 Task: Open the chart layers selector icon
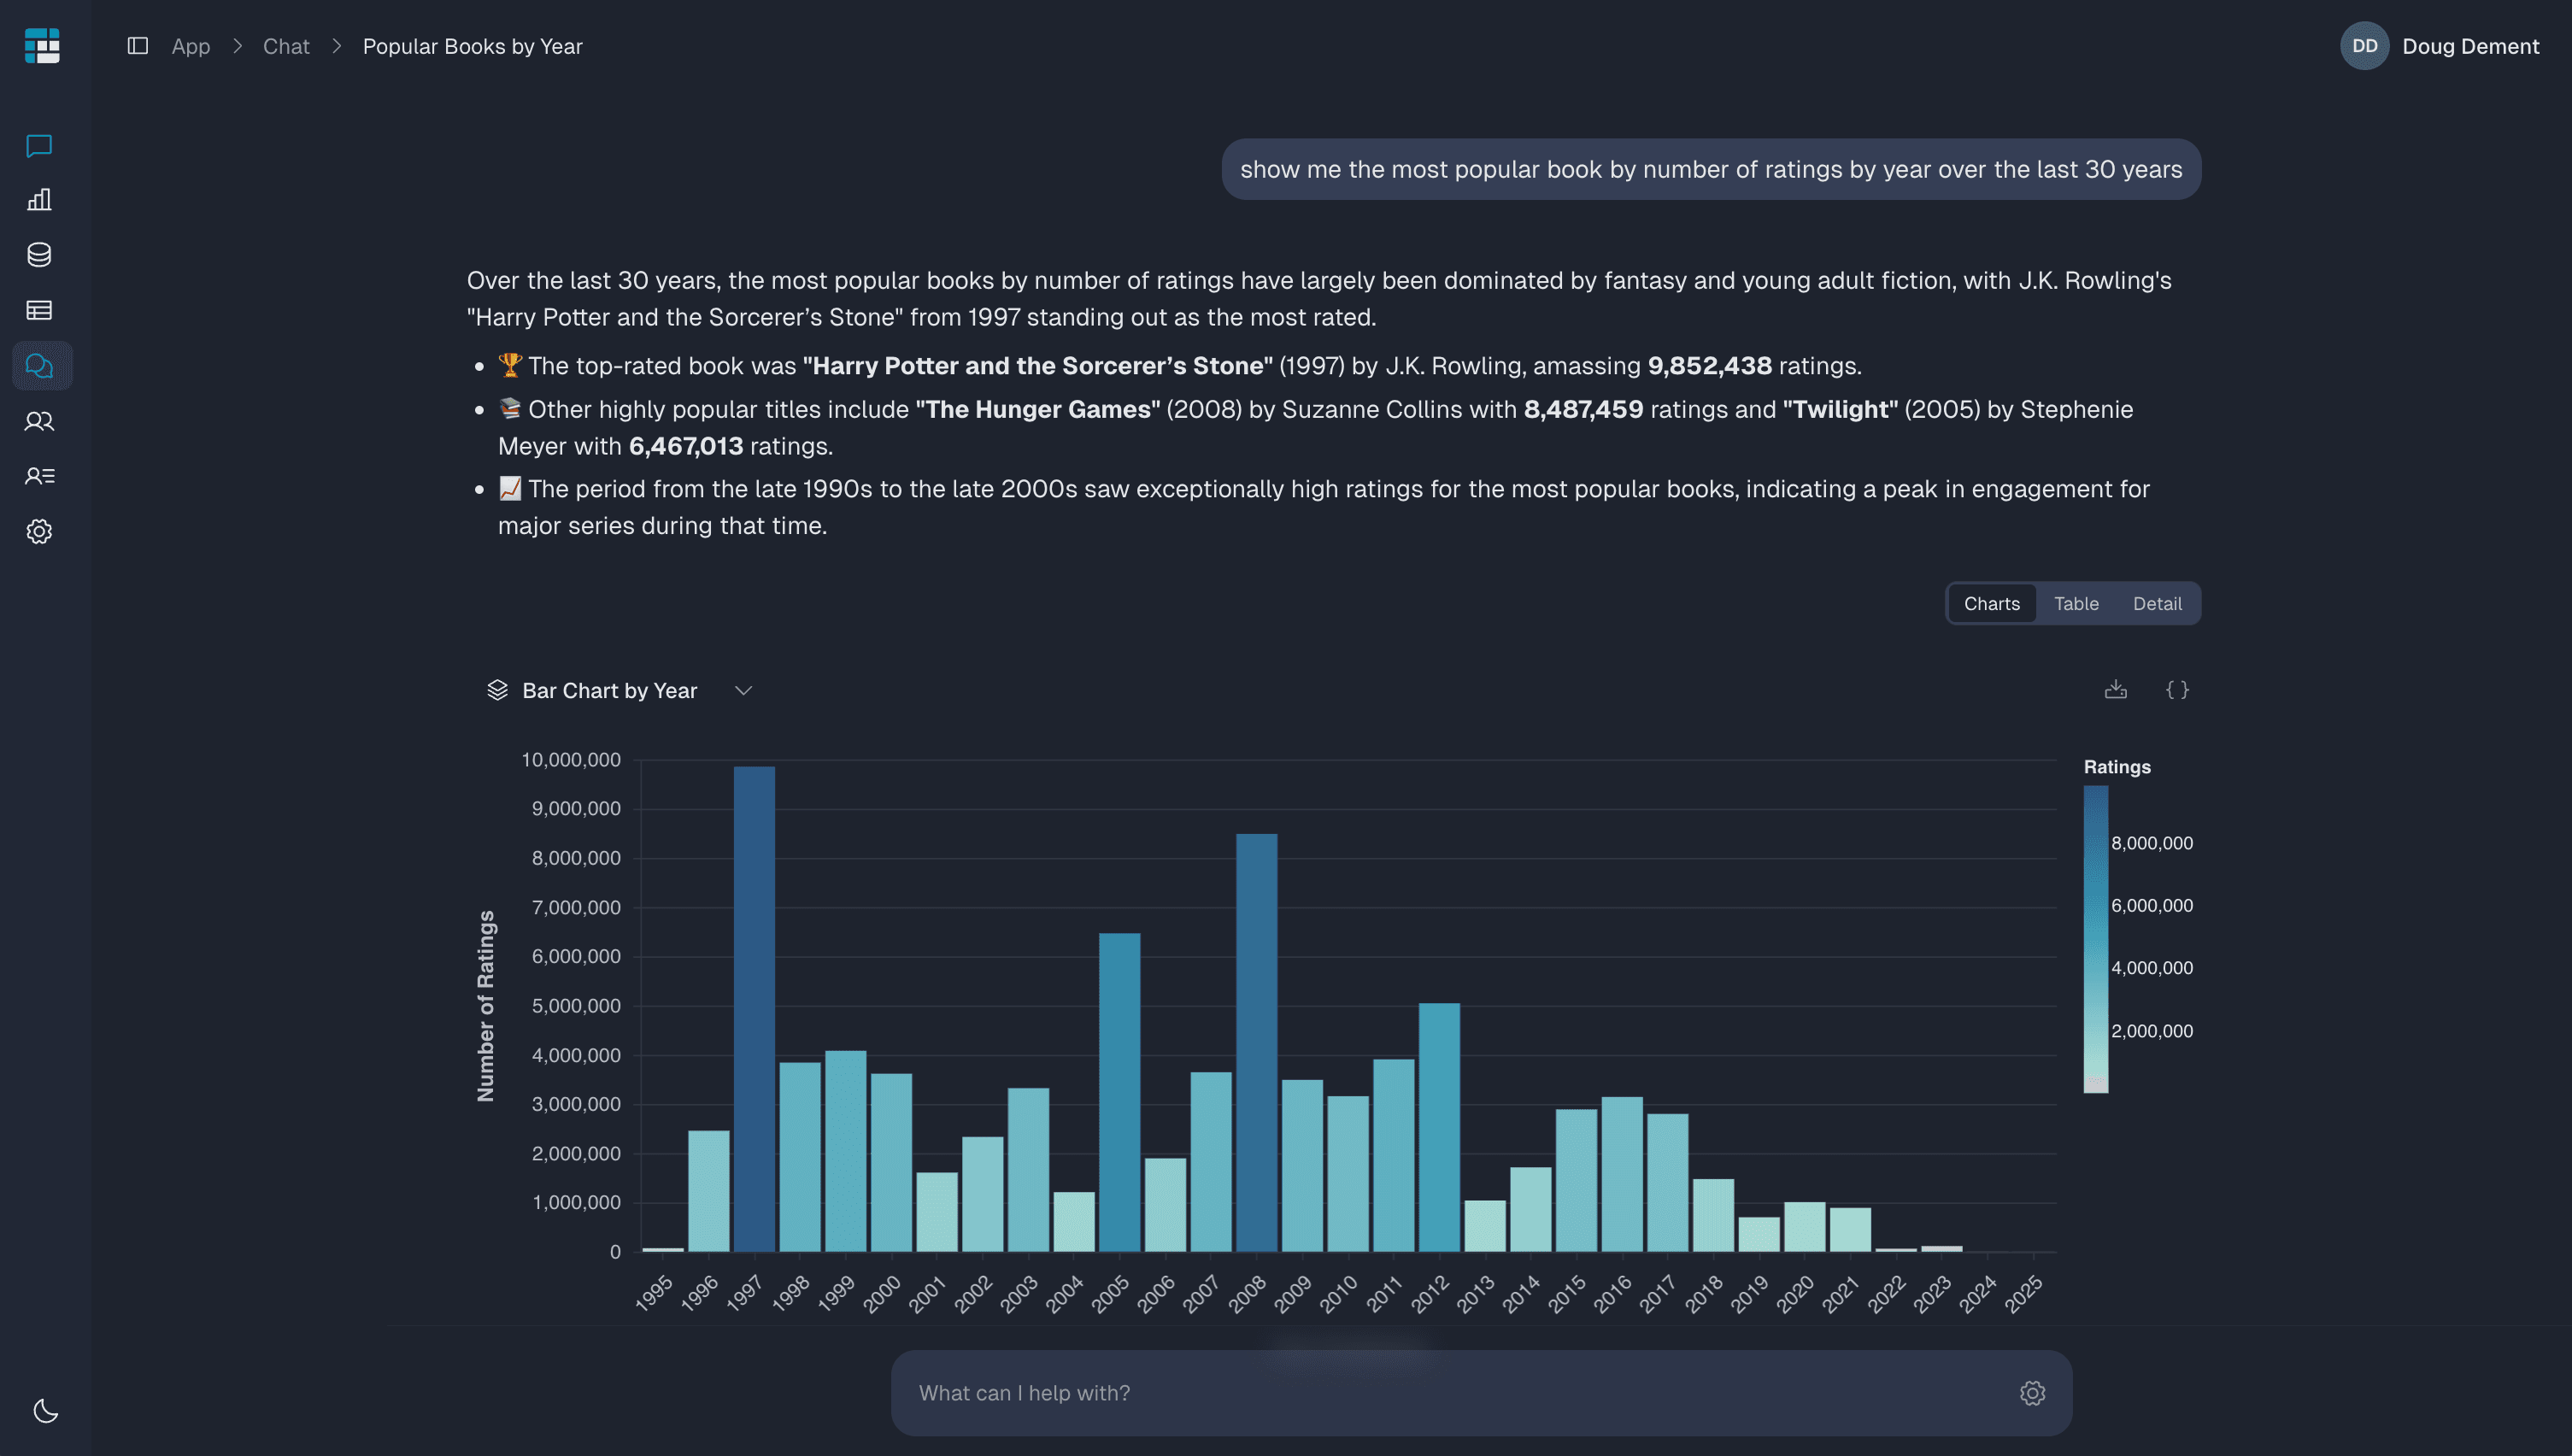[x=498, y=689]
